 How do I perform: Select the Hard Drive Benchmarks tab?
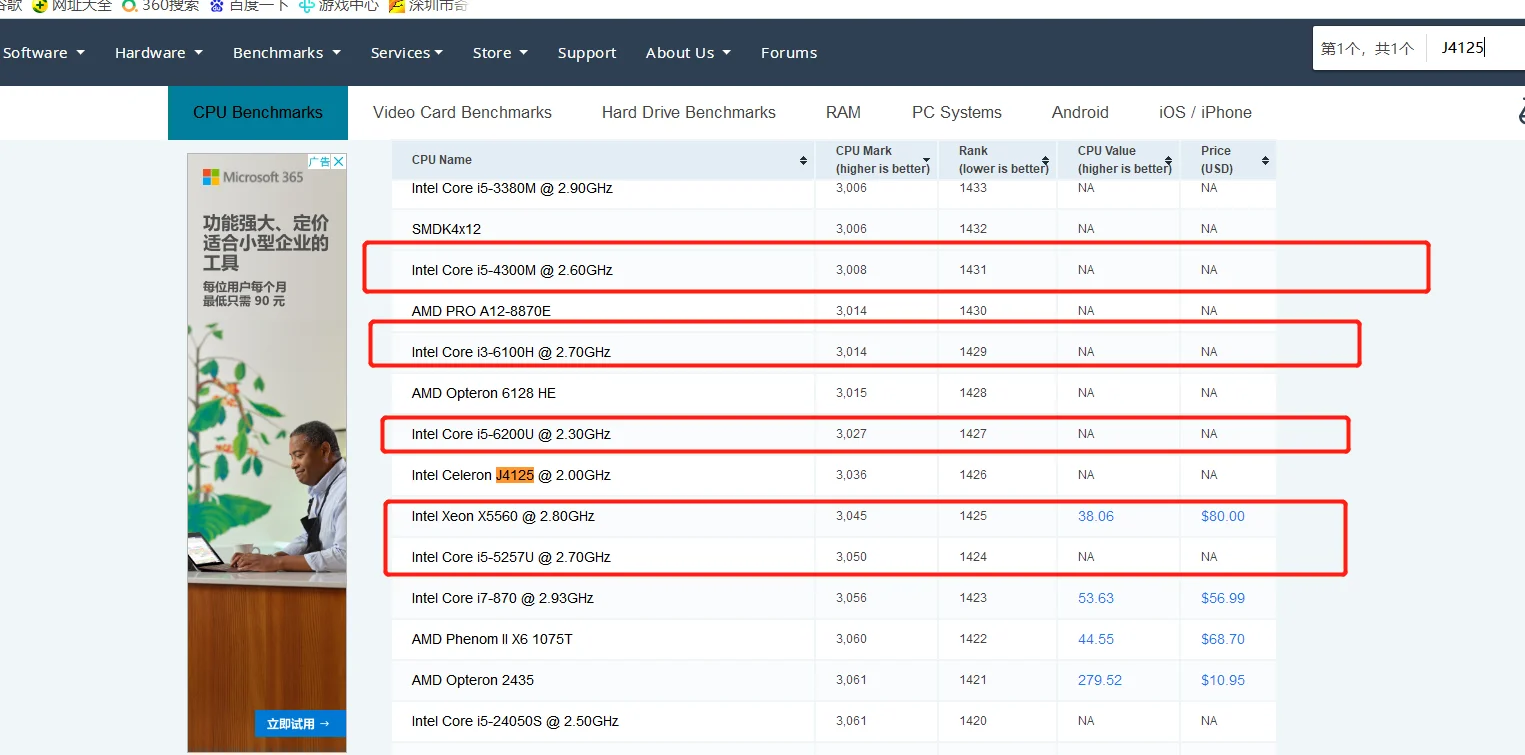tap(688, 112)
